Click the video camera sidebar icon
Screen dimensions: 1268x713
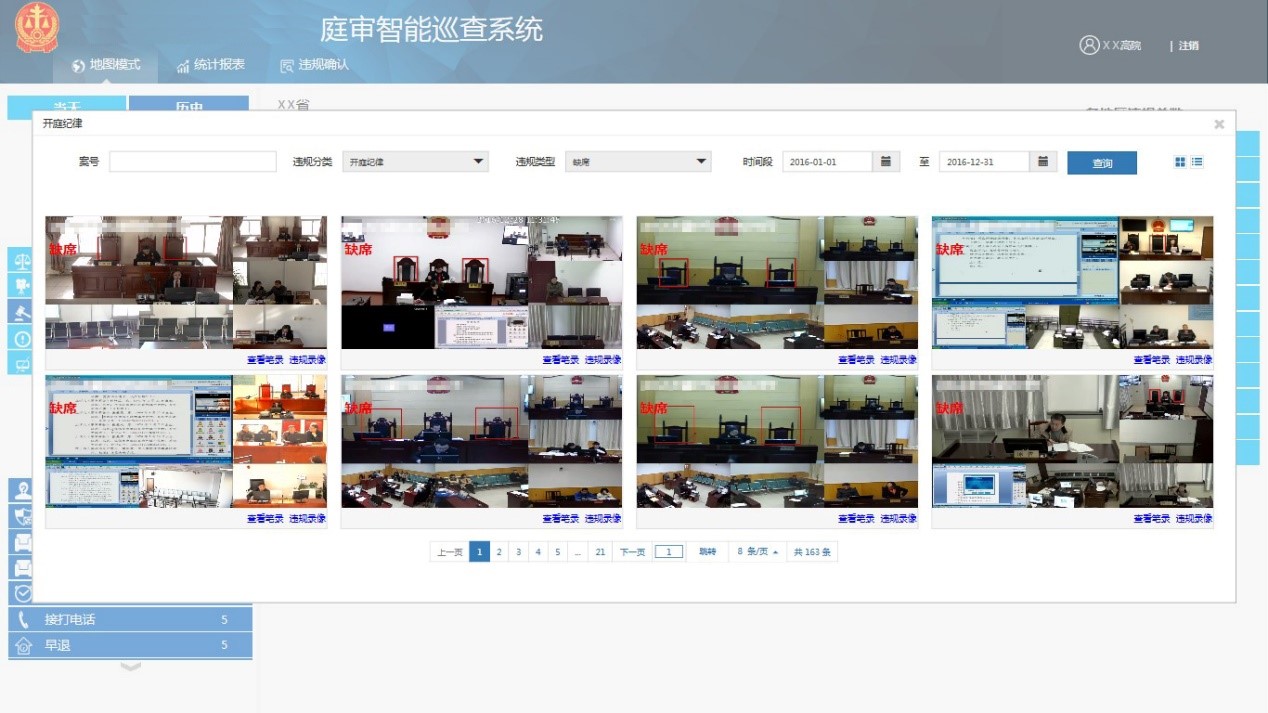19,286
